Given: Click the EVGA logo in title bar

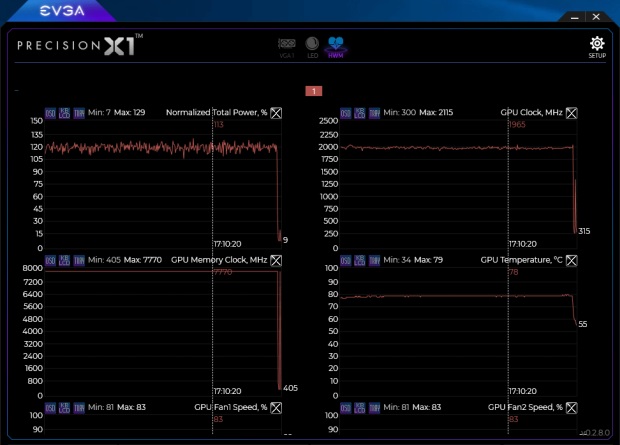Looking at the screenshot, I should pyautogui.click(x=62, y=11).
